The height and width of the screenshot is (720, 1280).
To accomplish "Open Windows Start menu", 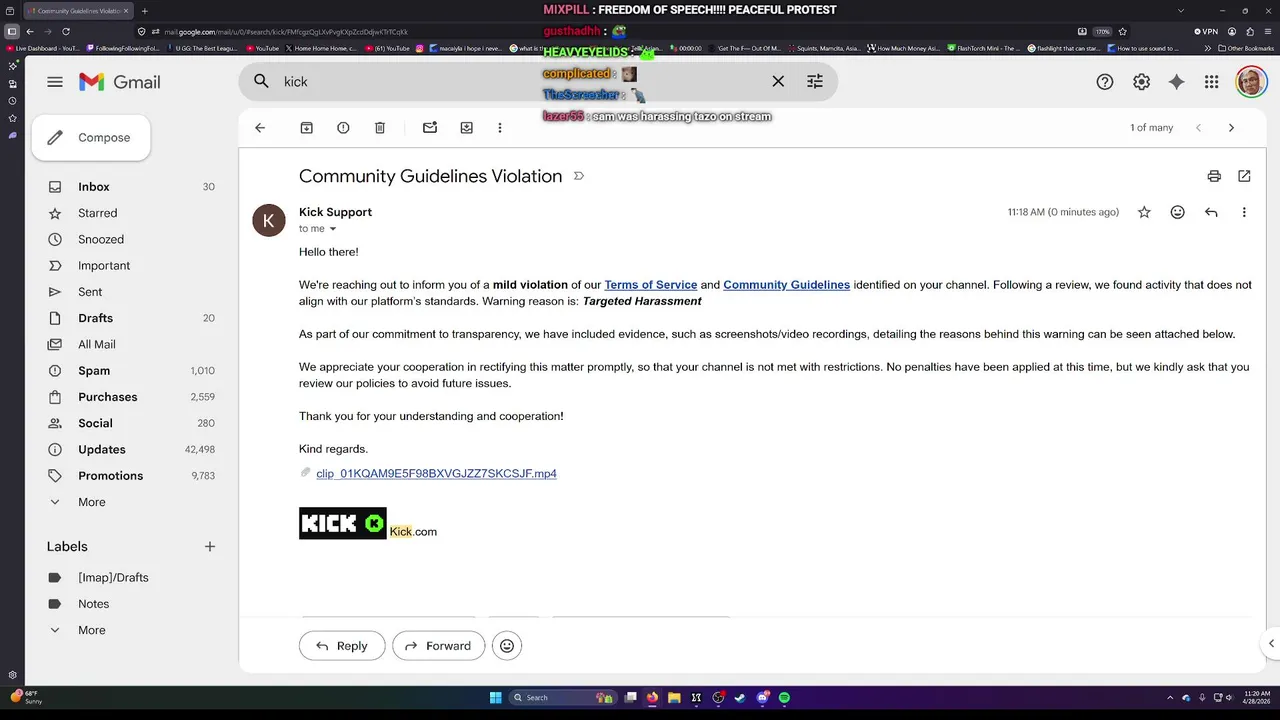I will pos(495,697).
